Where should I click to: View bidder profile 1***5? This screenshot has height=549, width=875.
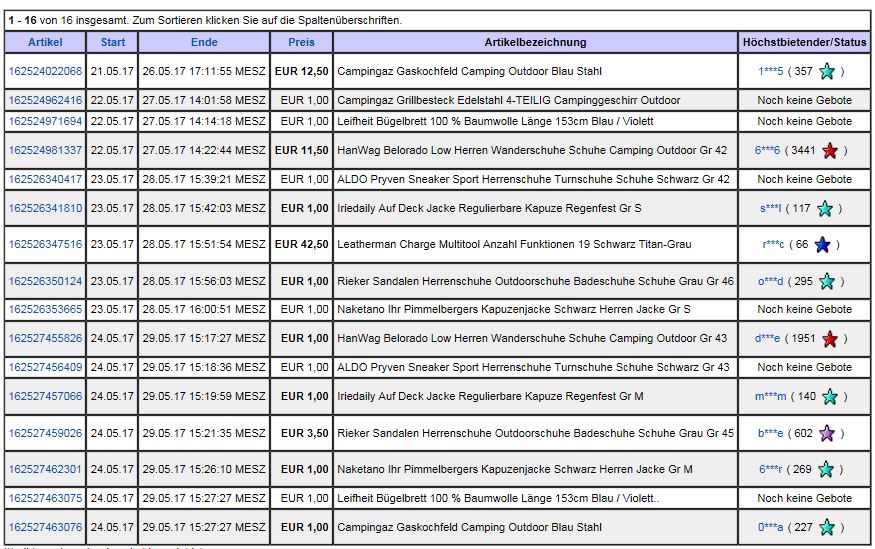(771, 71)
